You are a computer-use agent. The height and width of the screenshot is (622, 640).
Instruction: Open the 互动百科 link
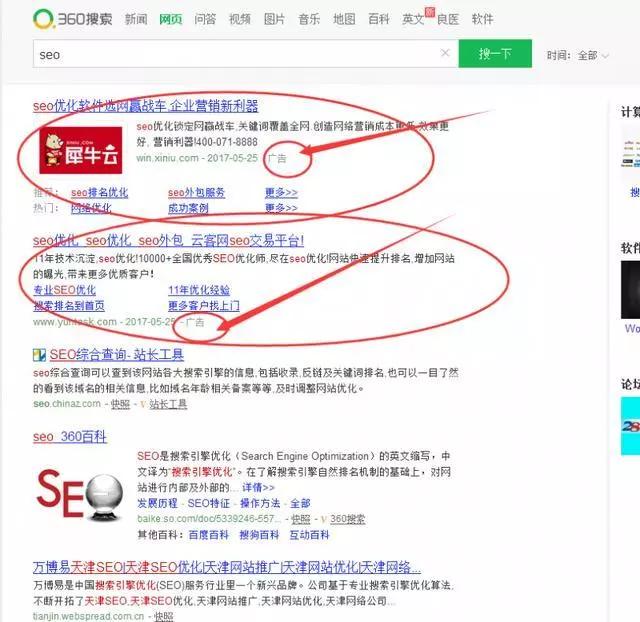[x=309, y=535]
